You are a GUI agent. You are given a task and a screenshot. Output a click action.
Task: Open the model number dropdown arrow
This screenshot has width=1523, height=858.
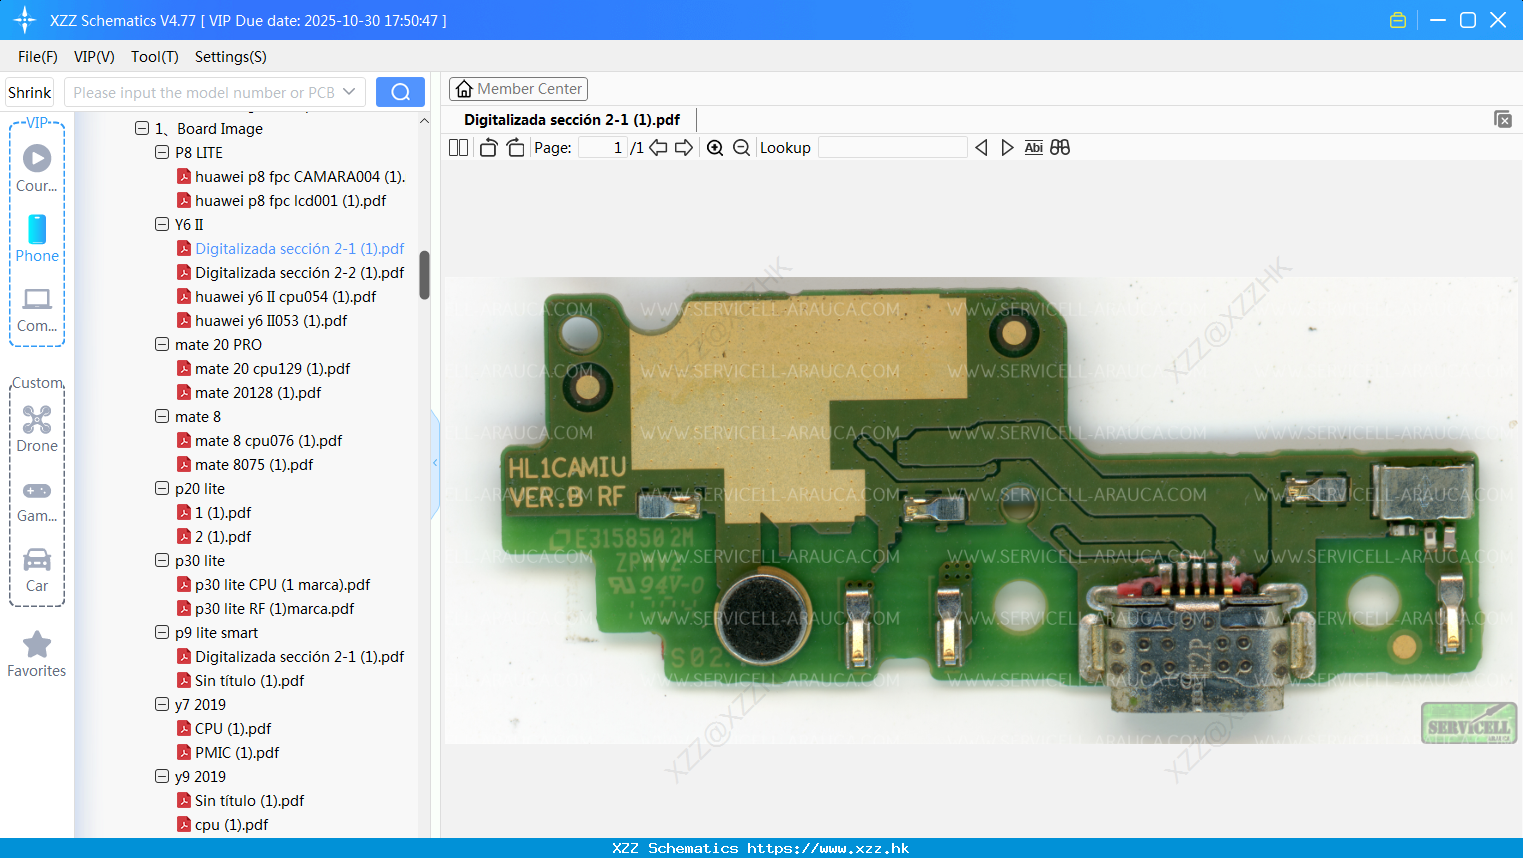click(349, 92)
